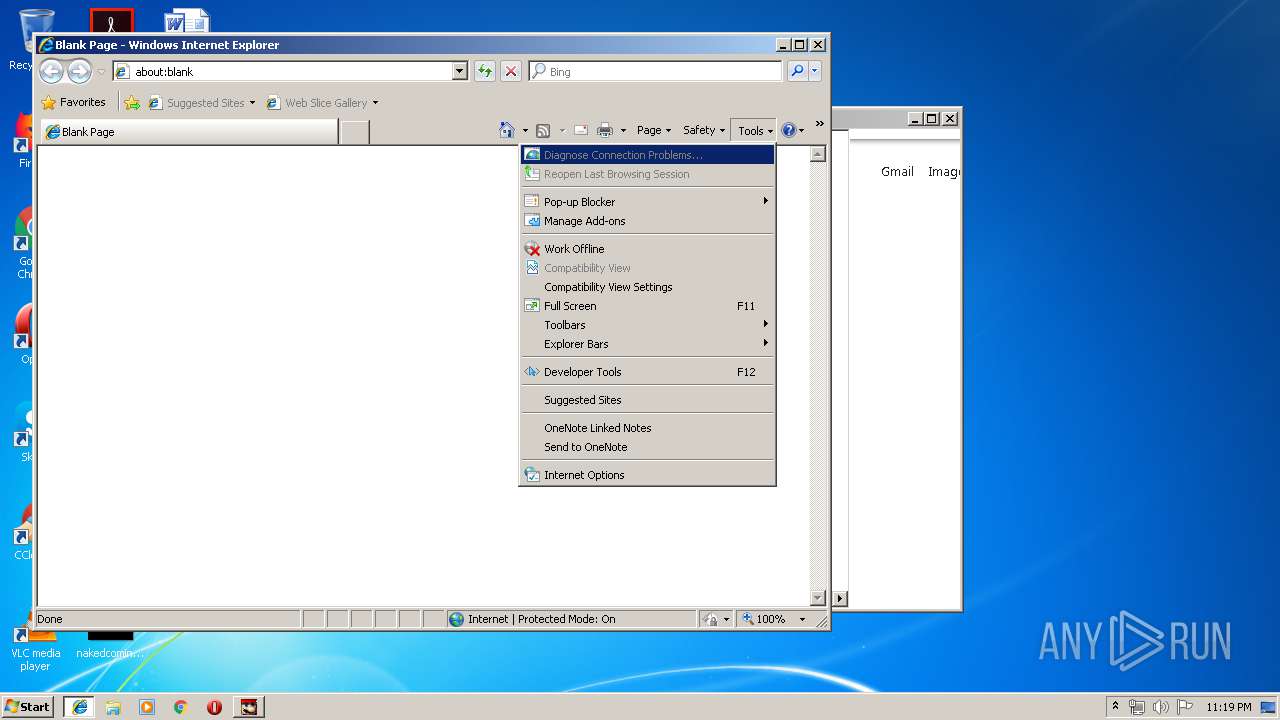Close the Tools menu button

click(754, 130)
